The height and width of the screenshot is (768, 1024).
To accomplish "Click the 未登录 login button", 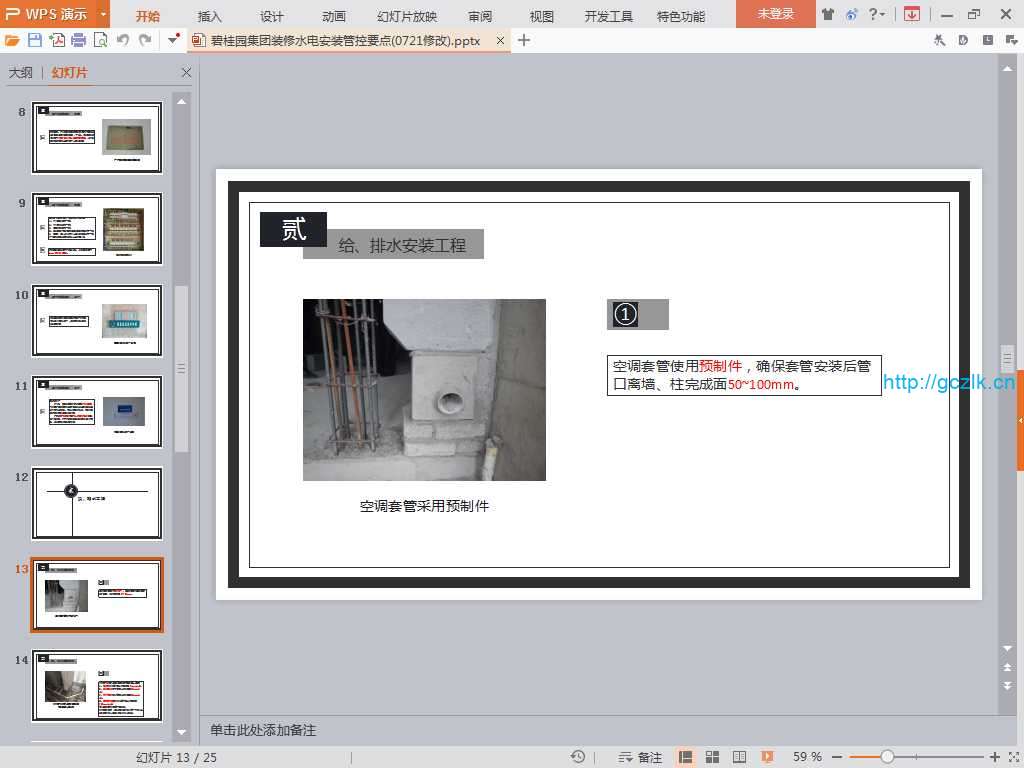I will point(775,14).
